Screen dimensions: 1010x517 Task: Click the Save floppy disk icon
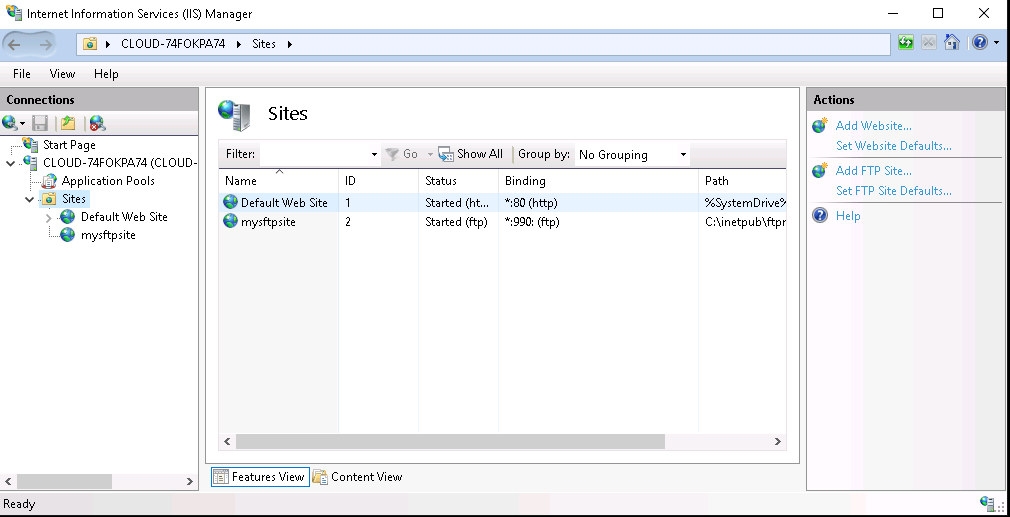tap(40, 123)
